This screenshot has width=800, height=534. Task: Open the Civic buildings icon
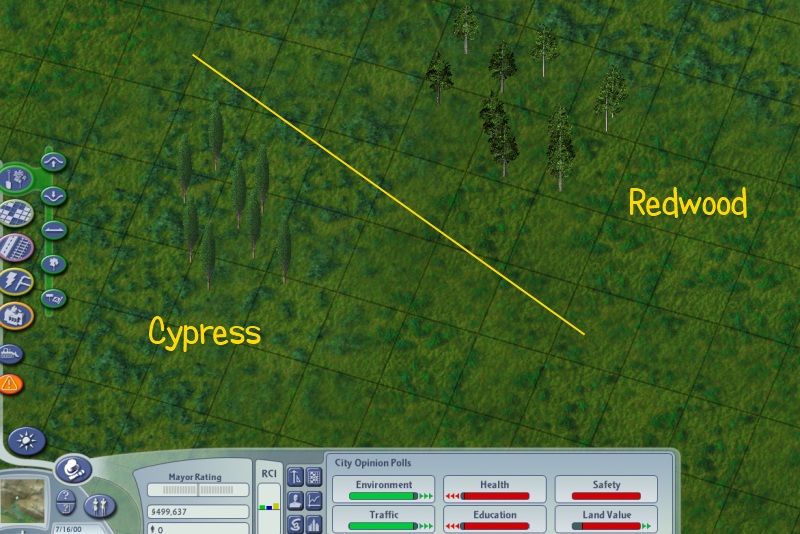click(16, 316)
